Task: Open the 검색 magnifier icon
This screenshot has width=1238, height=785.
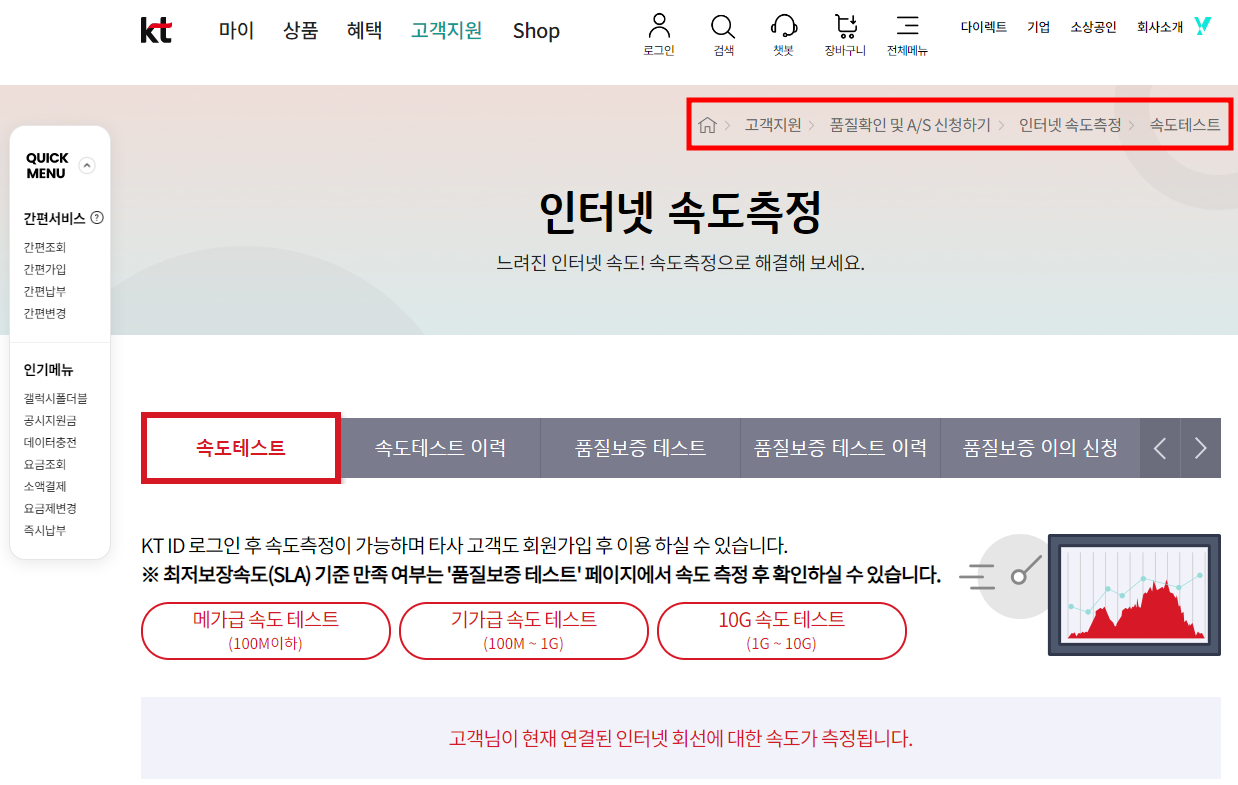Action: tap(723, 26)
